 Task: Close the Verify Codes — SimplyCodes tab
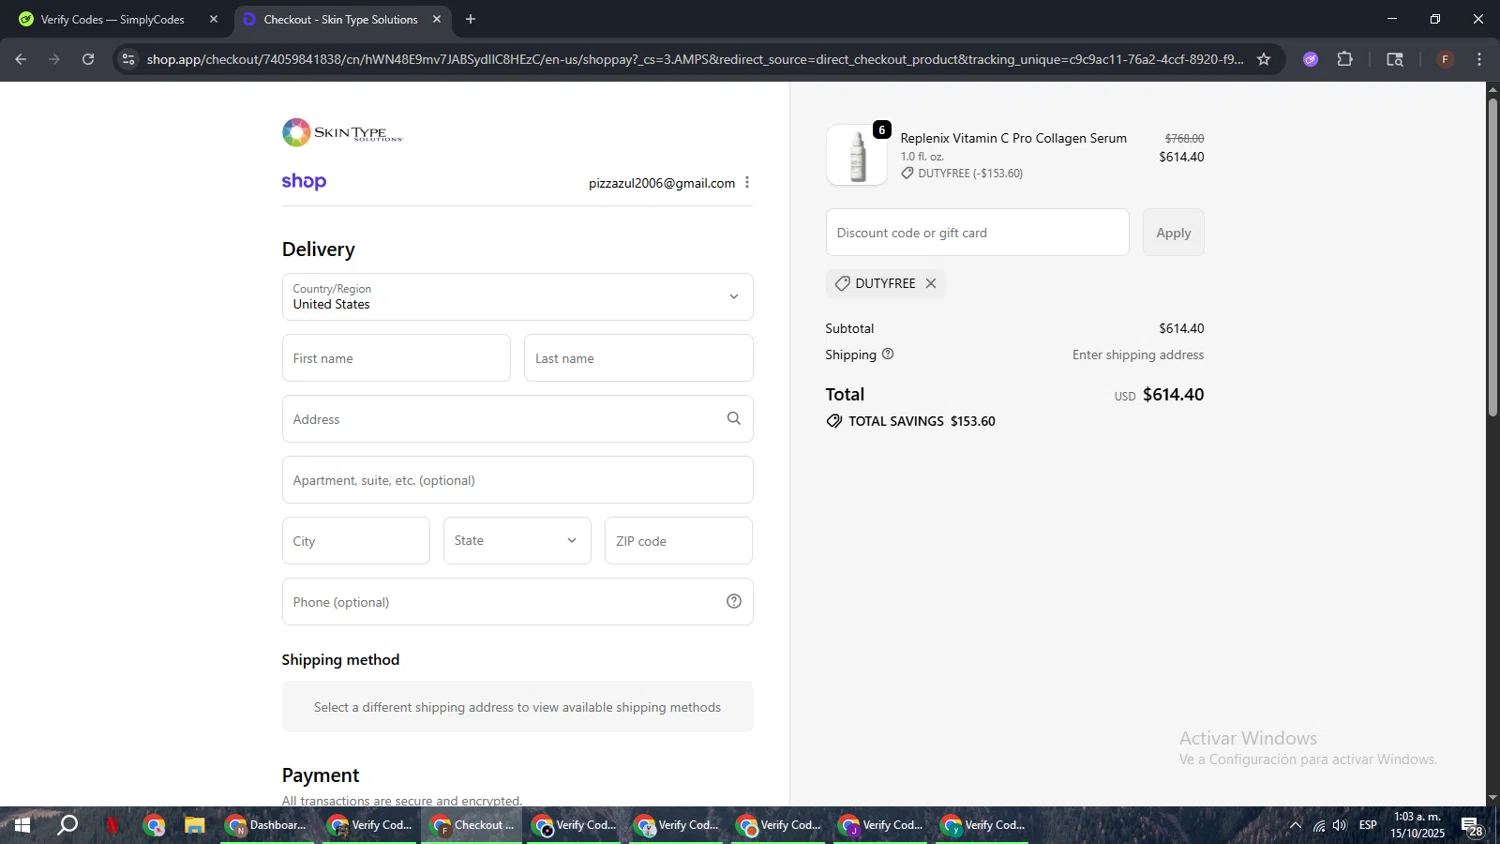point(213,19)
